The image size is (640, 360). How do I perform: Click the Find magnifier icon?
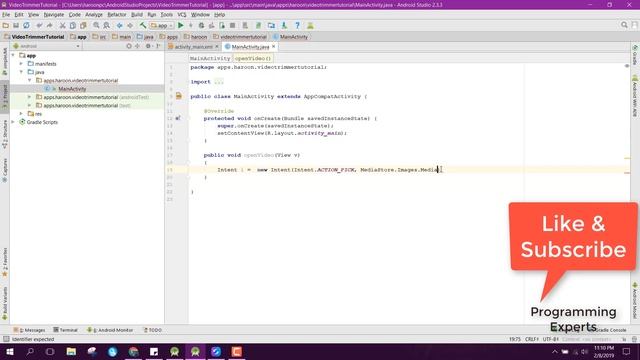[x=96, y=25]
